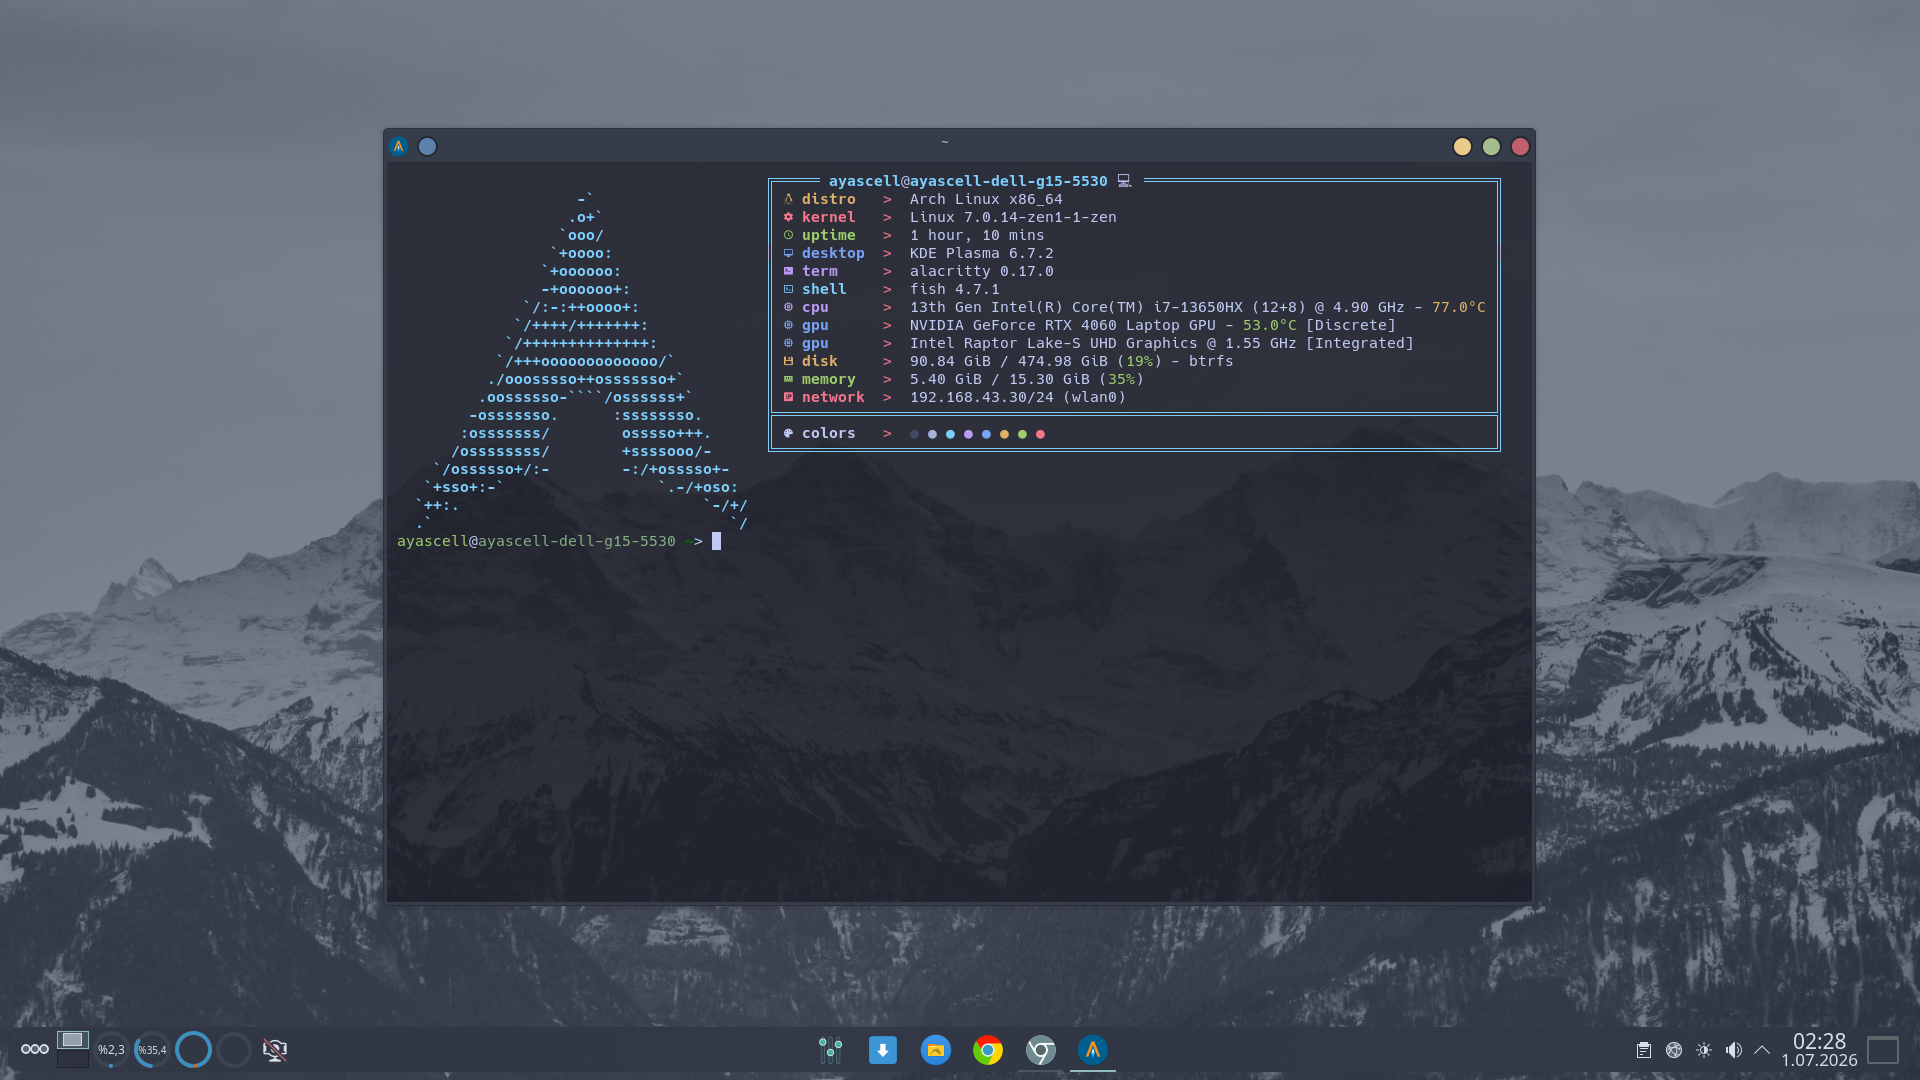Click the blue ring monitor widget
This screenshot has width=1920, height=1080.
click(x=193, y=1050)
